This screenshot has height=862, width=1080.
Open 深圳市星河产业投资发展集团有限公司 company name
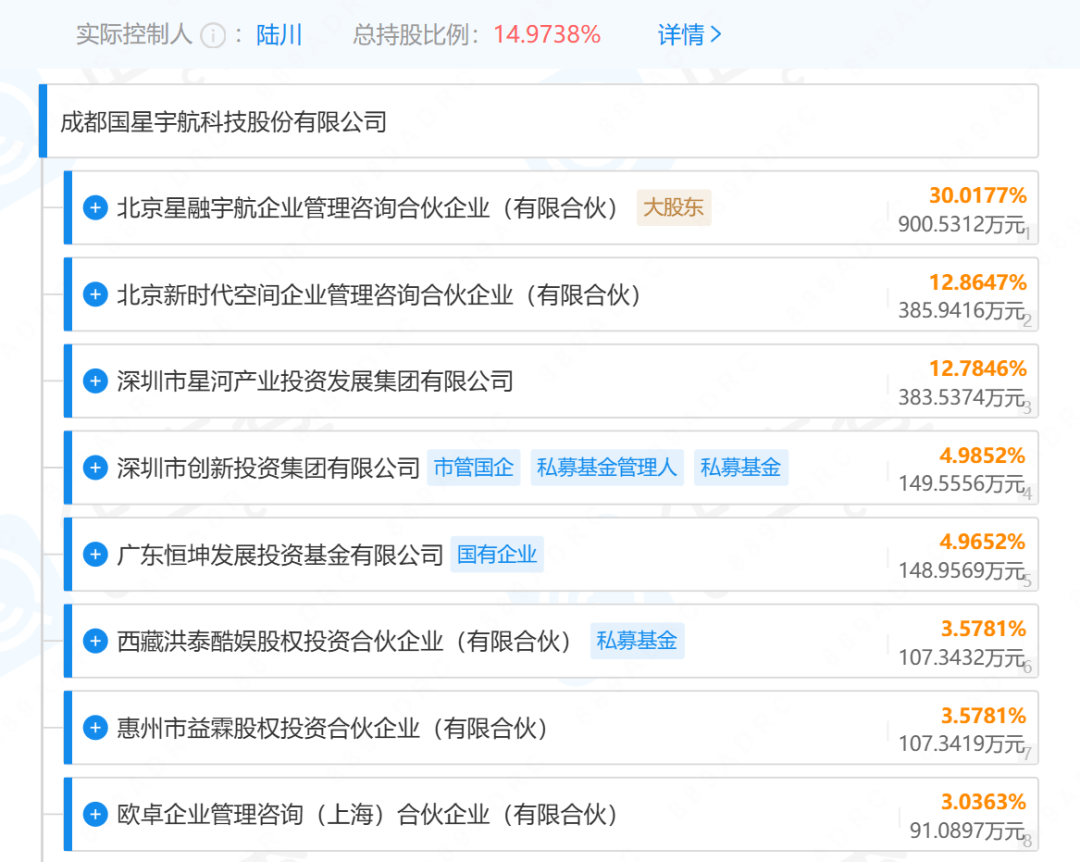click(x=315, y=381)
